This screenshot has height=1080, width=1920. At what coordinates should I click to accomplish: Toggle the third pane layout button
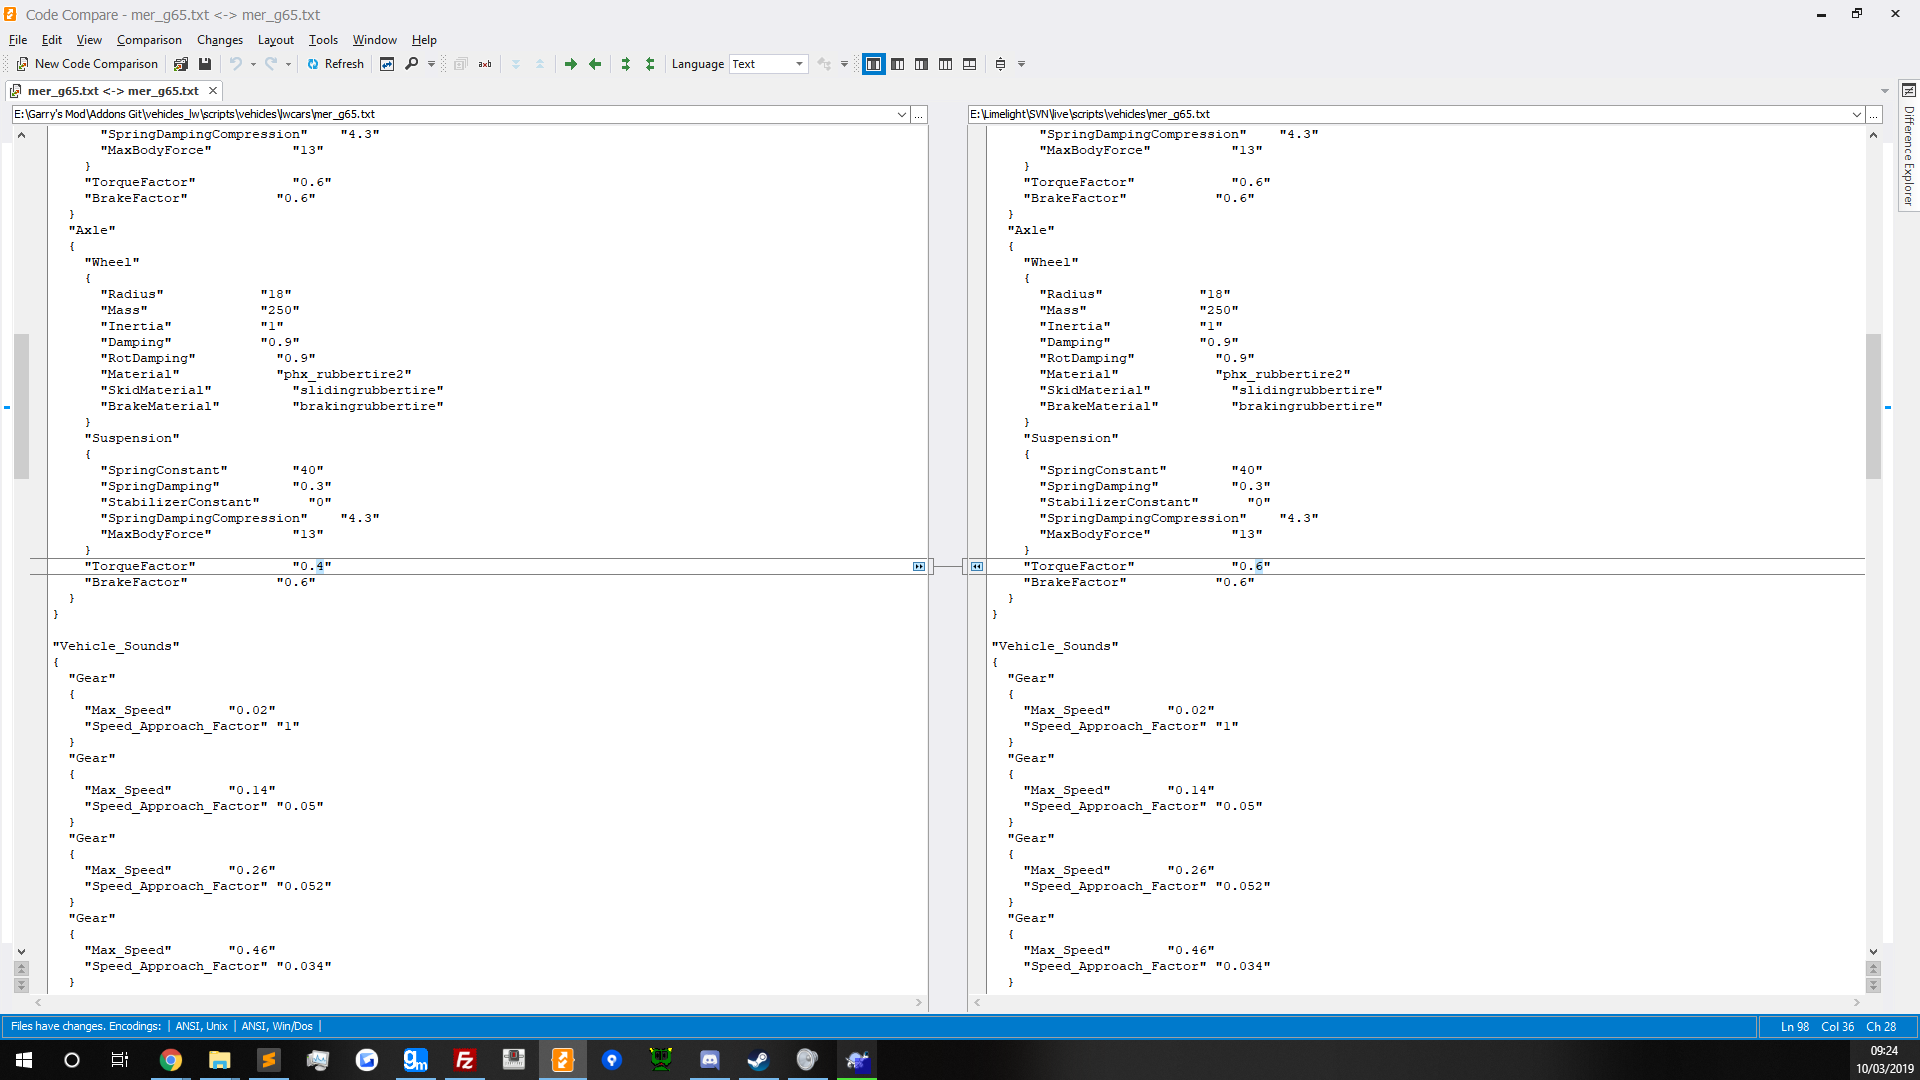[x=922, y=64]
